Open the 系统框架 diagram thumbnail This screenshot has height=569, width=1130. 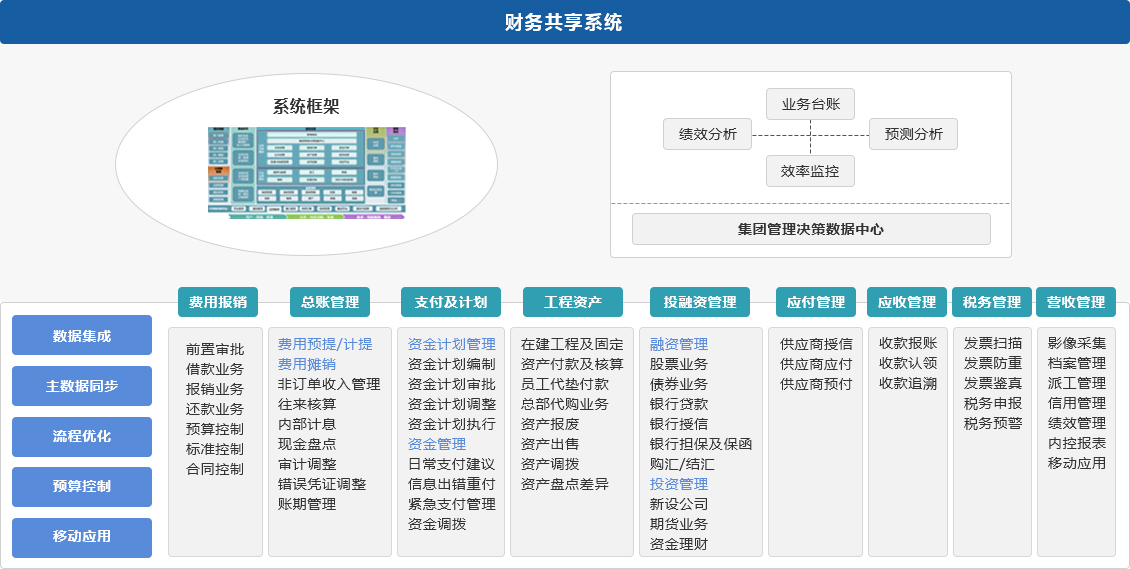[x=307, y=171]
